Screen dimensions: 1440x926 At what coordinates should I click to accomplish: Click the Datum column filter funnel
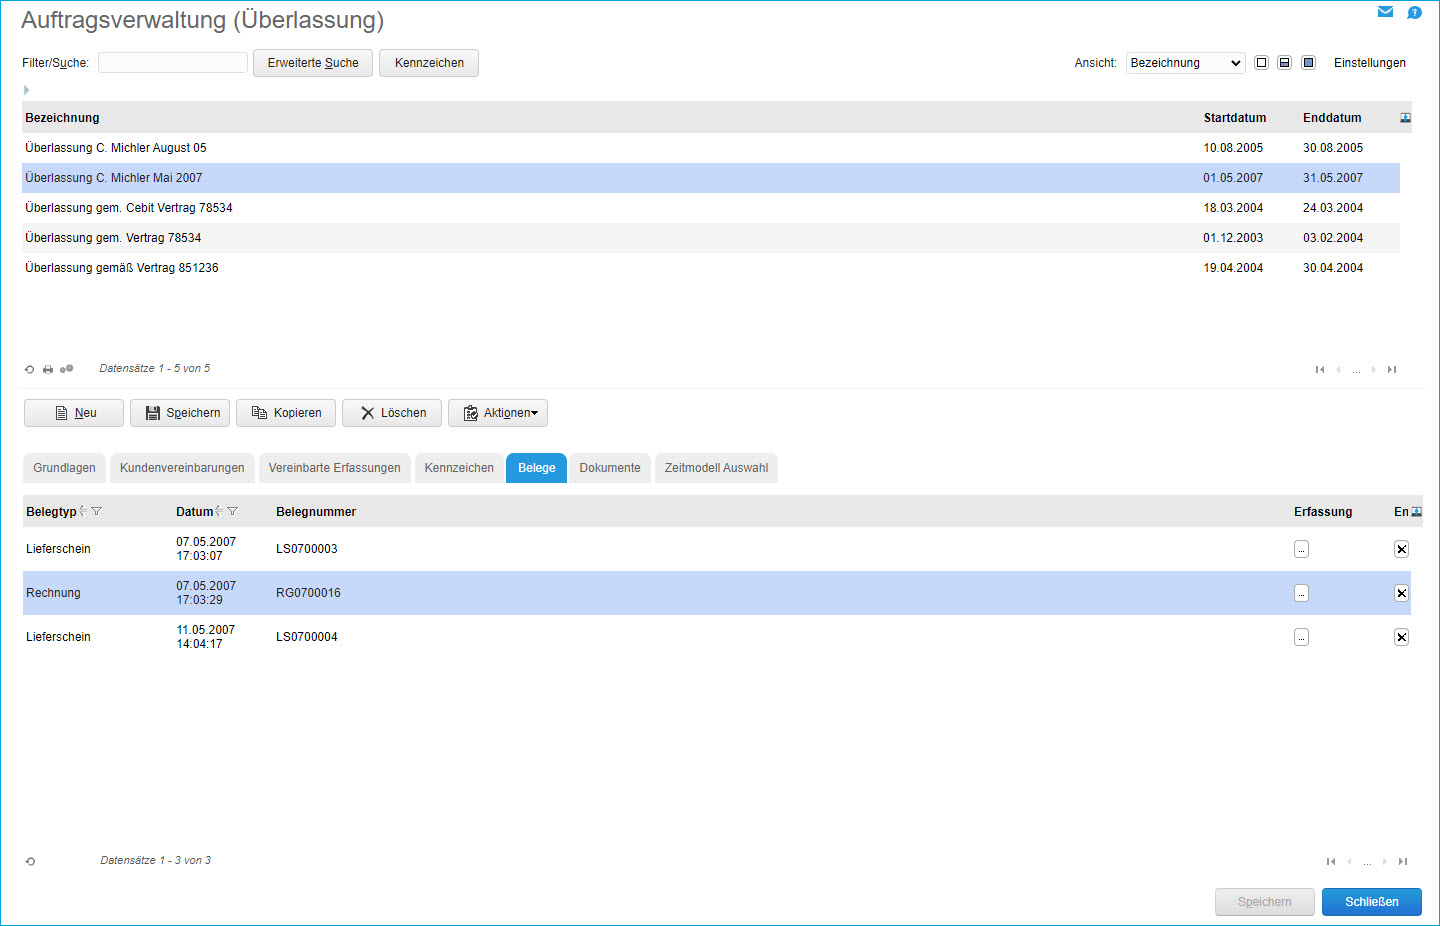[233, 512]
